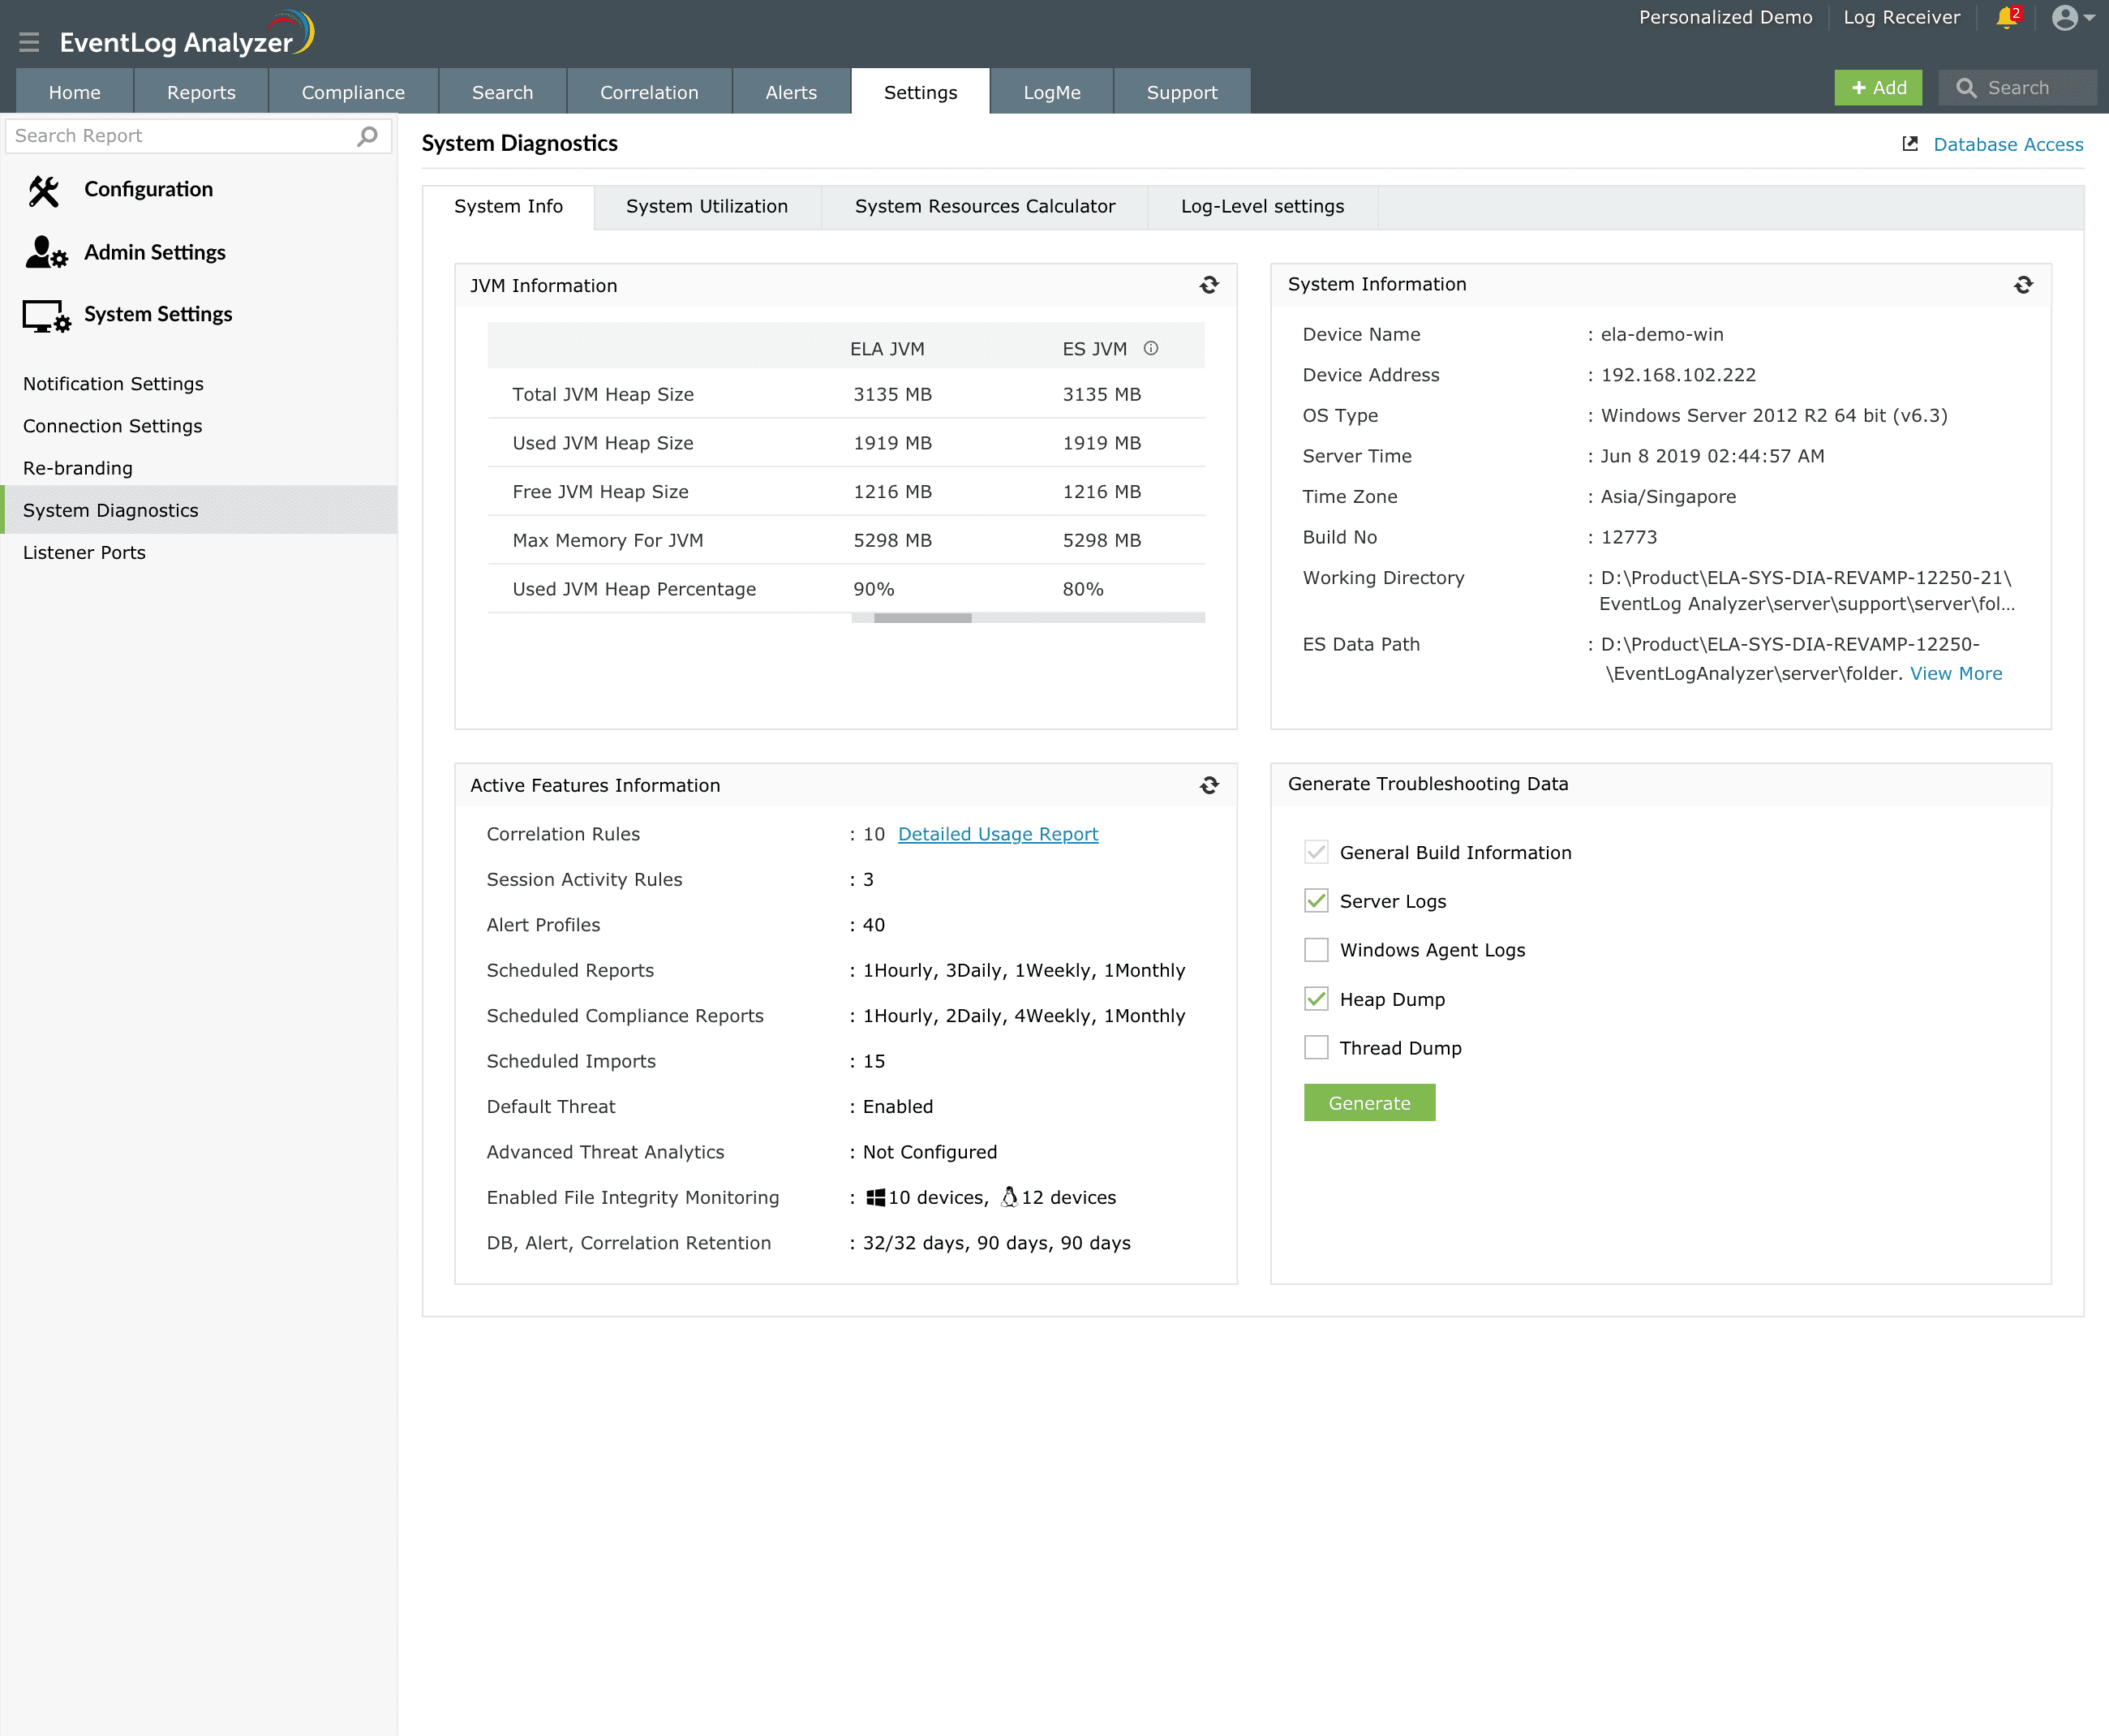
Task: Switch to the System Utilization tab
Action: [707, 207]
